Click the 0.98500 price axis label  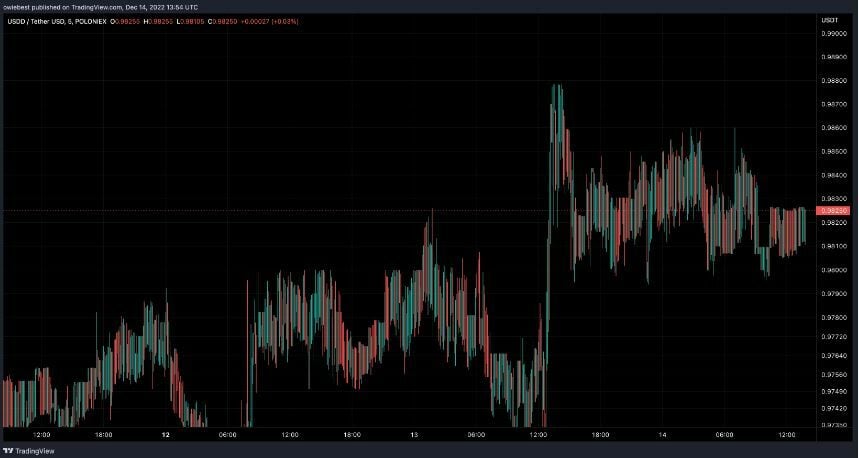click(x=833, y=151)
